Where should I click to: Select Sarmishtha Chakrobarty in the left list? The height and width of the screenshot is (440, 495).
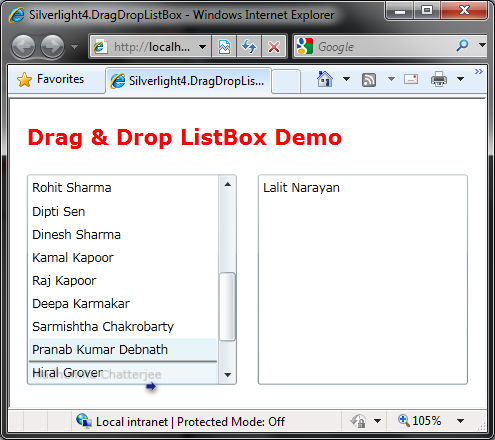point(123,326)
